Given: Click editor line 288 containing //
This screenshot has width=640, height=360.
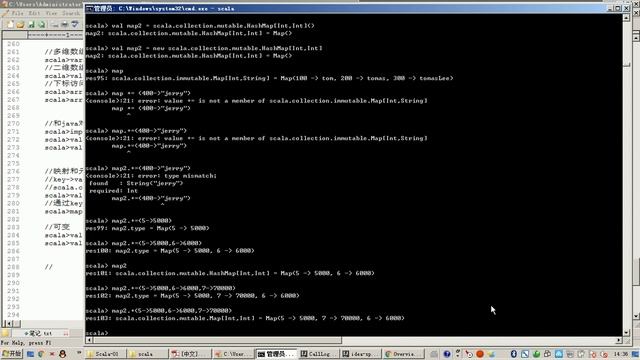Looking at the screenshot, I should pyautogui.click(x=49, y=267).
